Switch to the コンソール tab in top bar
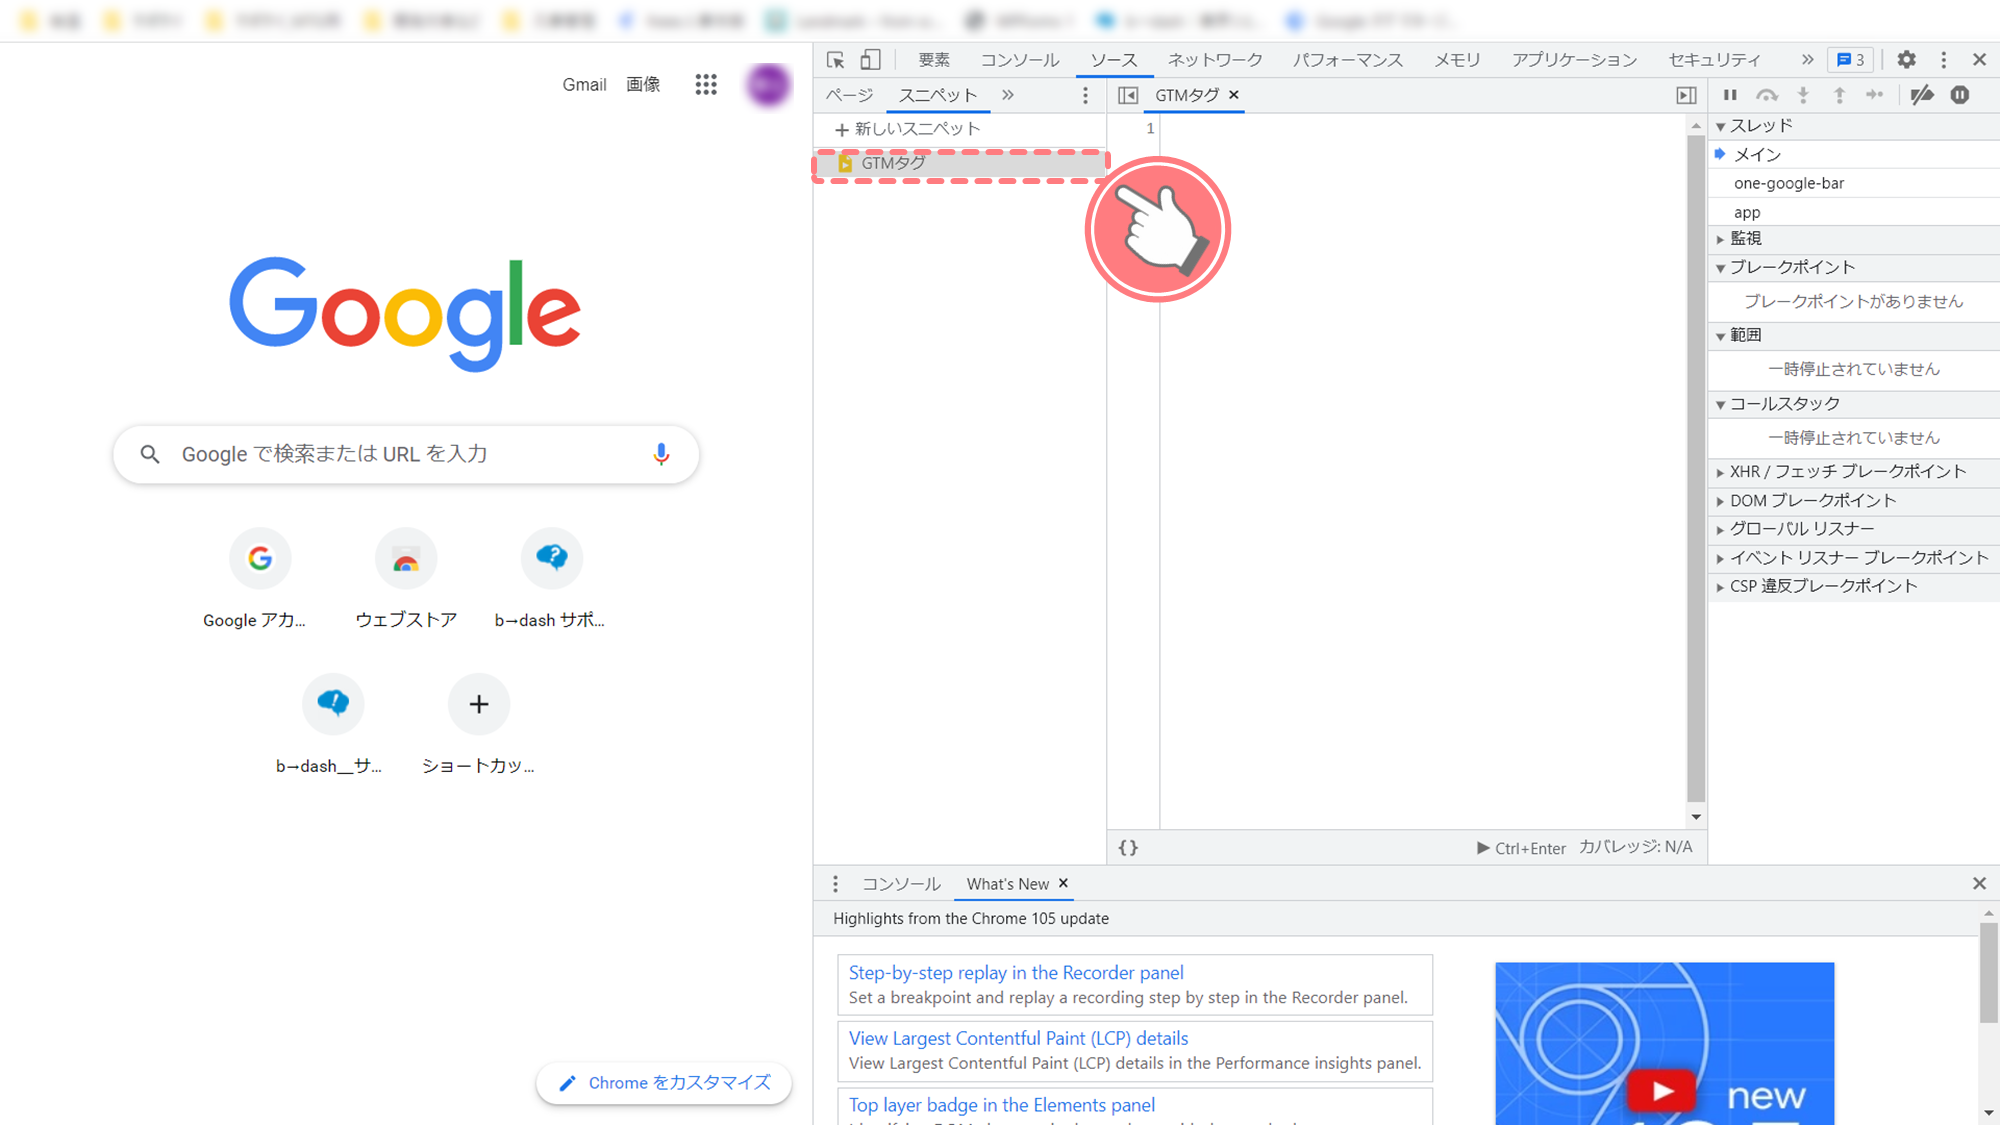2000x1125 pixels. click(x=1019, y=60)
